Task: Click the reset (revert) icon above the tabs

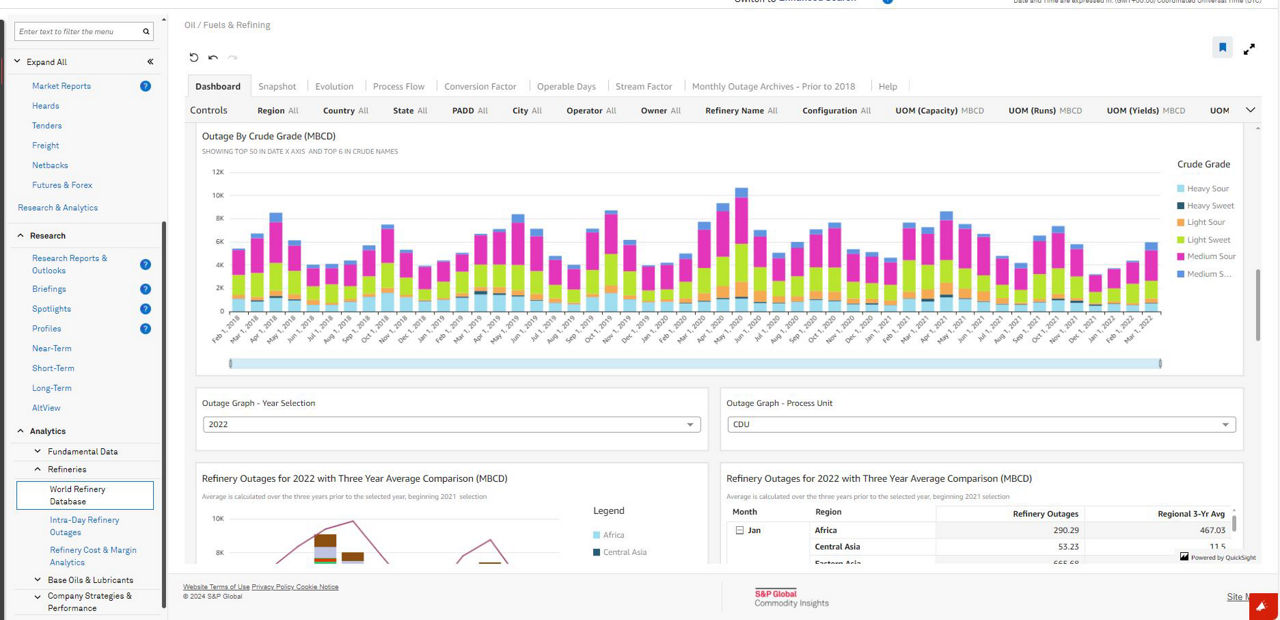Action: pyautogui.click(x=194, y=58)
